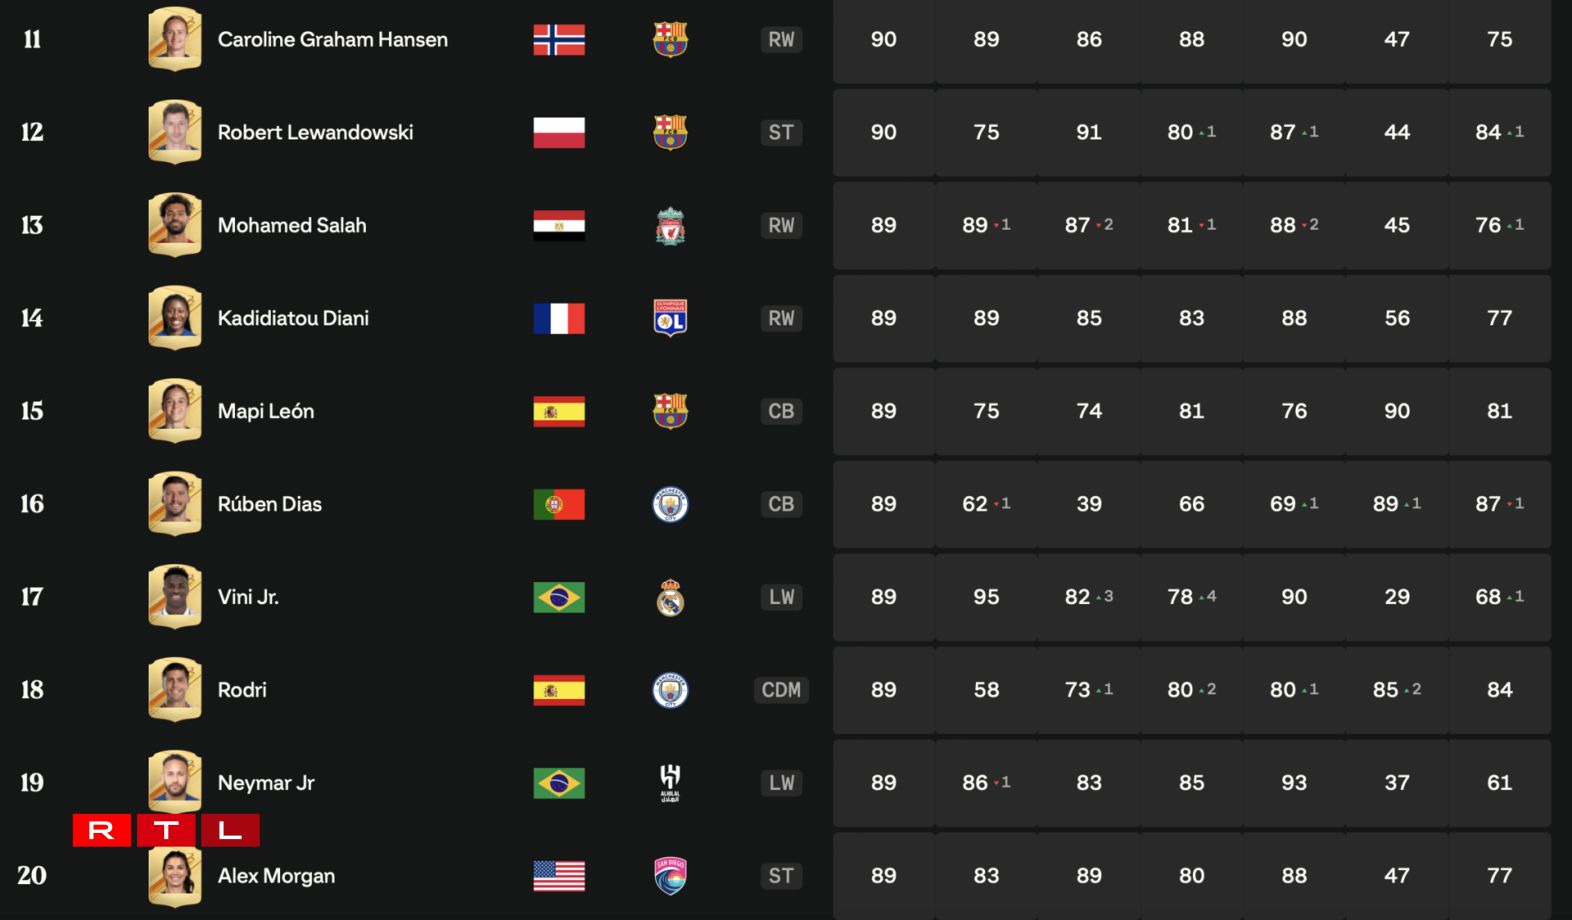
Task: Click Real Madrid crest beside Vini Jr.
Action: pos(670,598)
